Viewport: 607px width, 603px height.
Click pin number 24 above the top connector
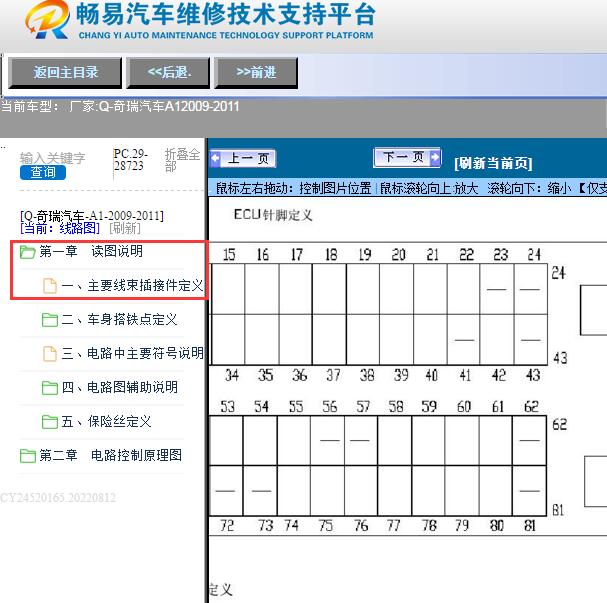point(534,254)
